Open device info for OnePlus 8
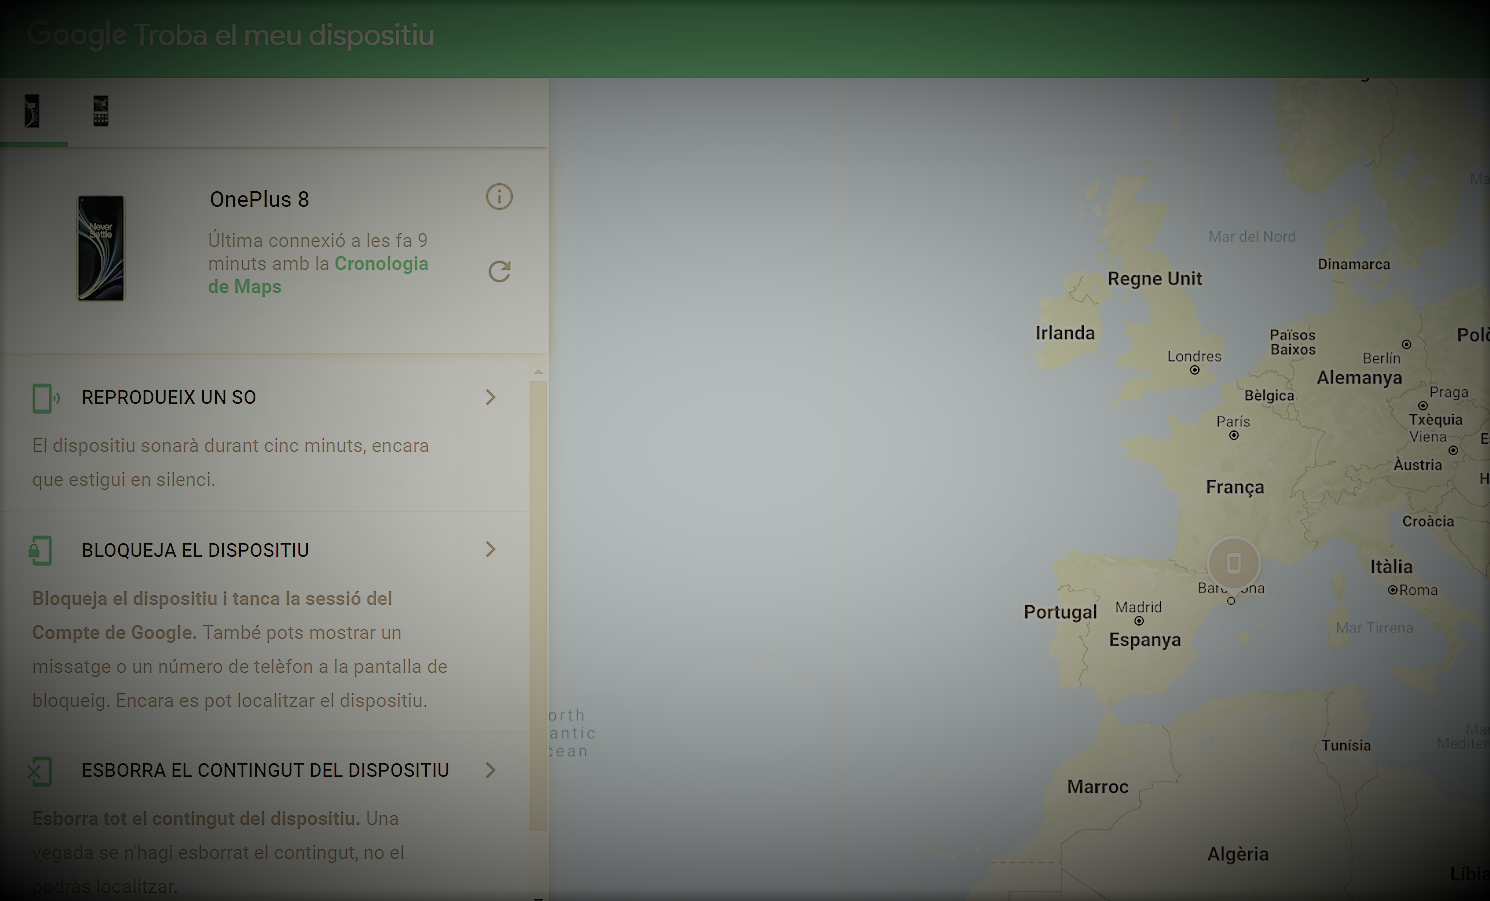The image size is (1490, 901). click(499, 197)
